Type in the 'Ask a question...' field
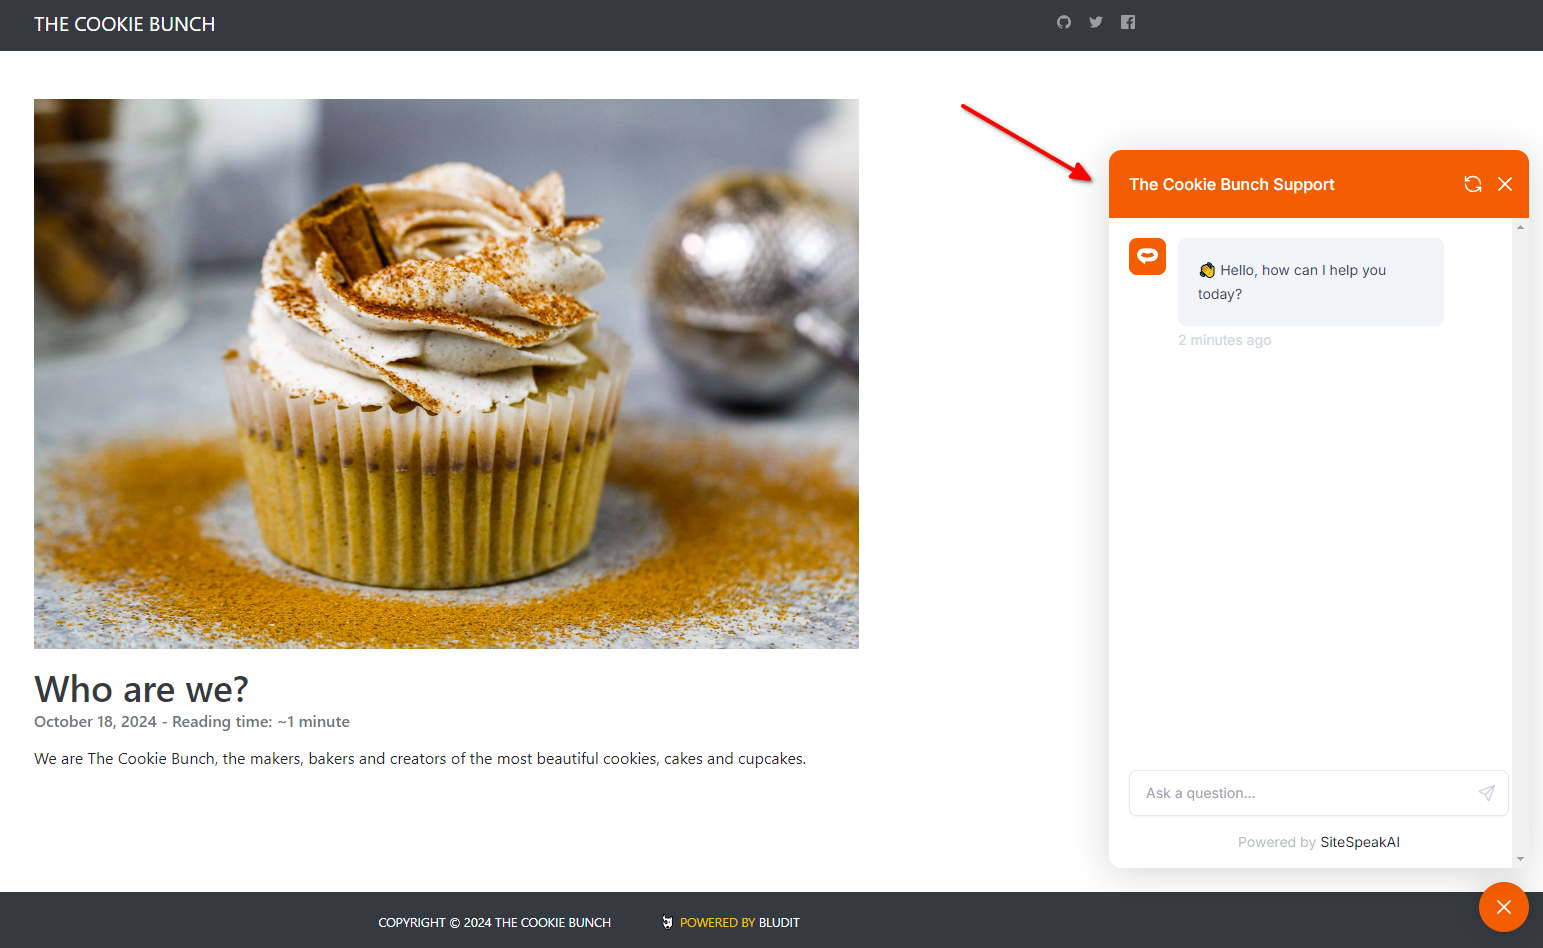The height and width of the screenshot is (948, 1543). (1300, 793)
